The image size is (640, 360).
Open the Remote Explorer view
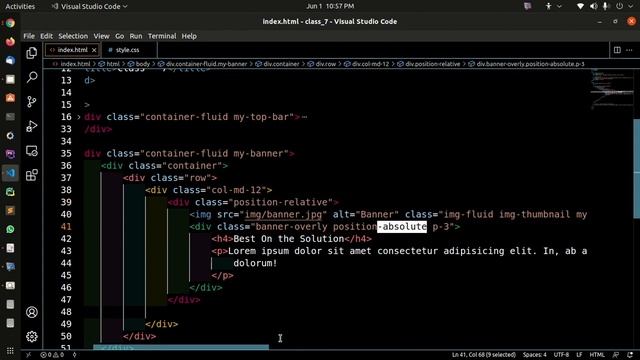[32, 151]
